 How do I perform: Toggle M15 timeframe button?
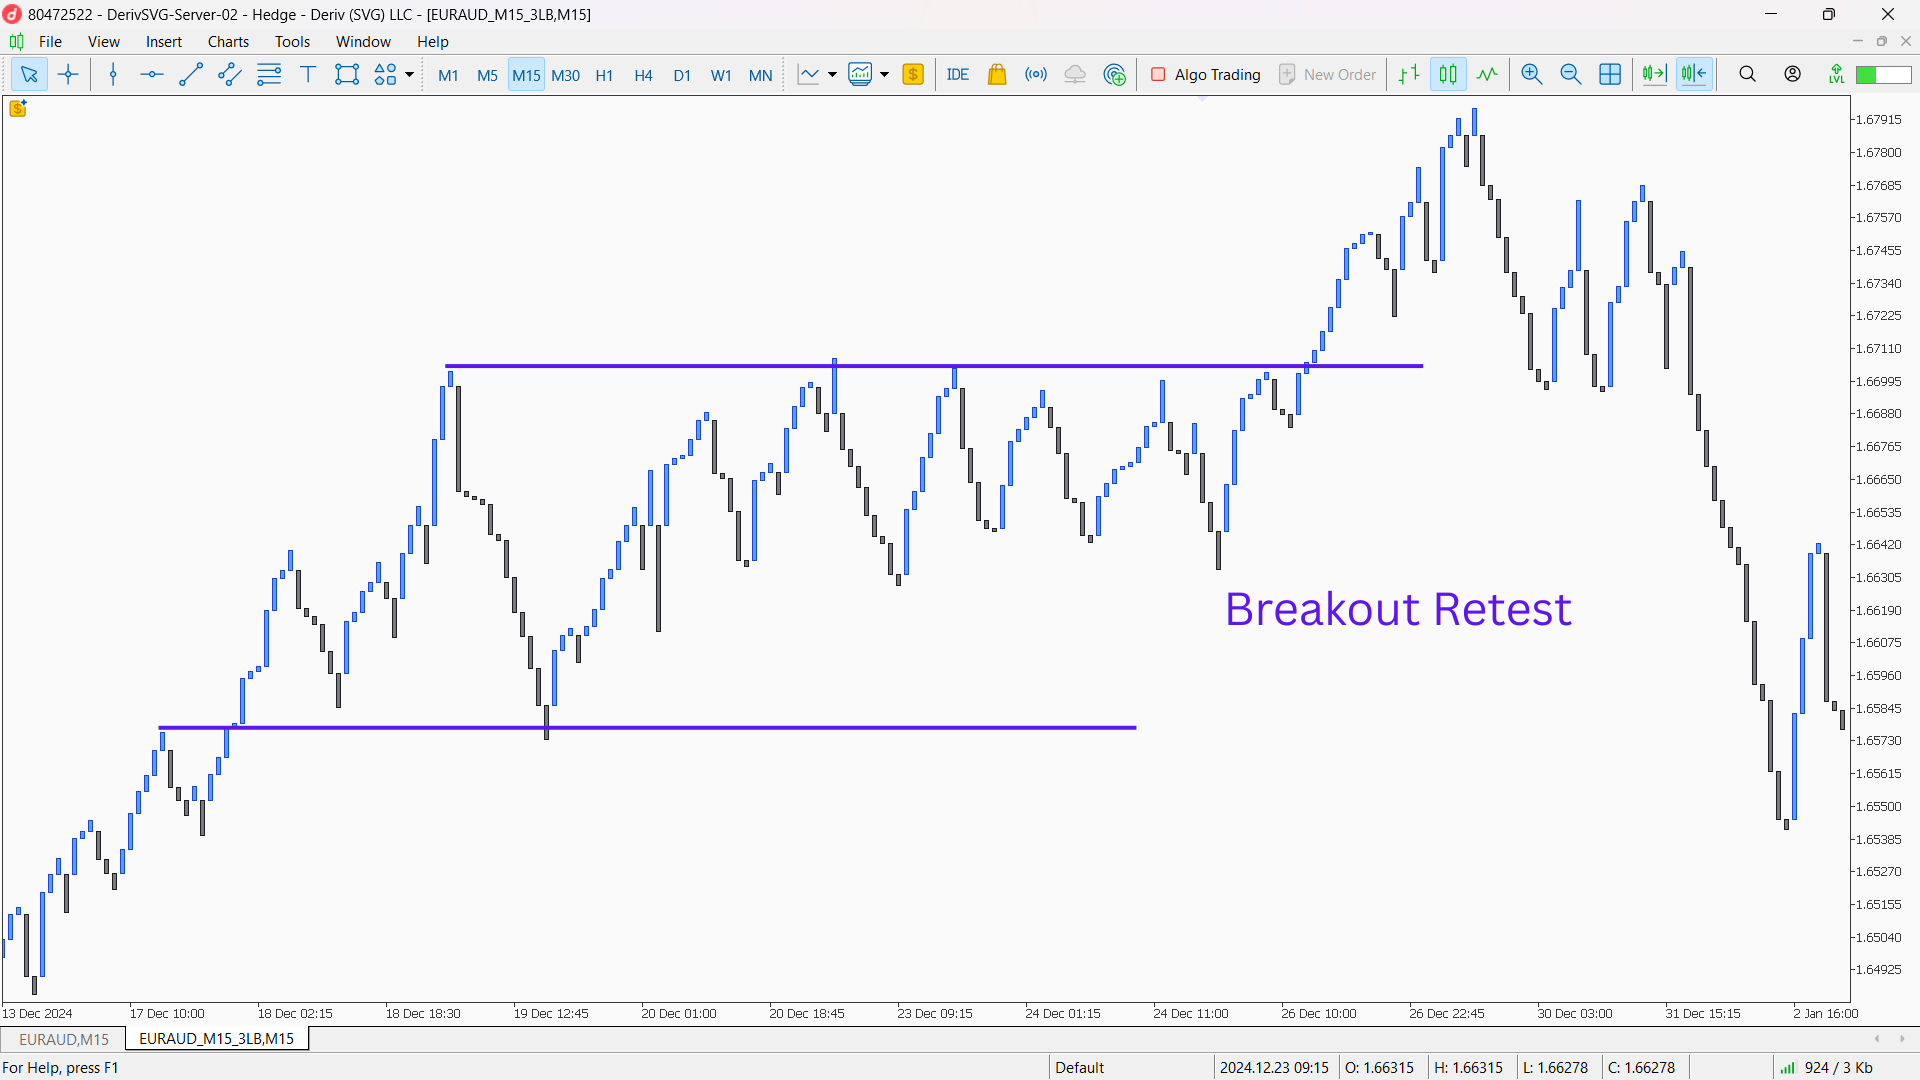tap(526, 75)
